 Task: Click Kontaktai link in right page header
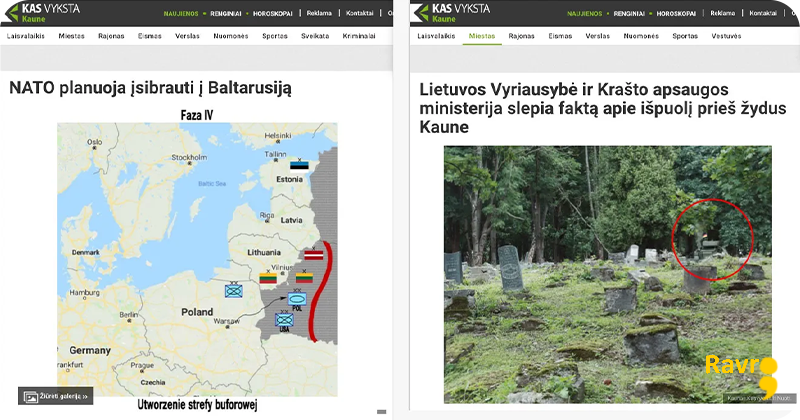(763, 13)
